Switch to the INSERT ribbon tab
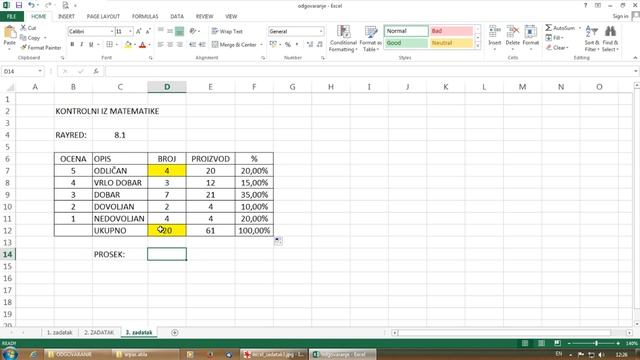 [x=66, y=16]
